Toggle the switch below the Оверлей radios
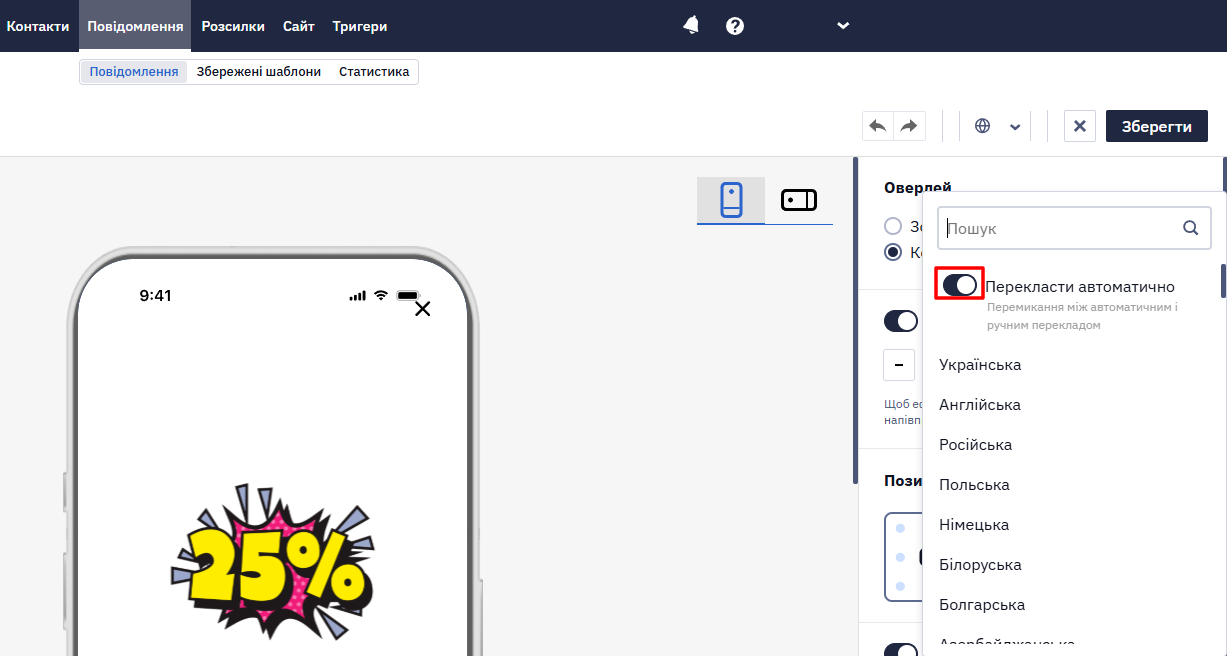The image size is (1227, 656). [901, 321]
